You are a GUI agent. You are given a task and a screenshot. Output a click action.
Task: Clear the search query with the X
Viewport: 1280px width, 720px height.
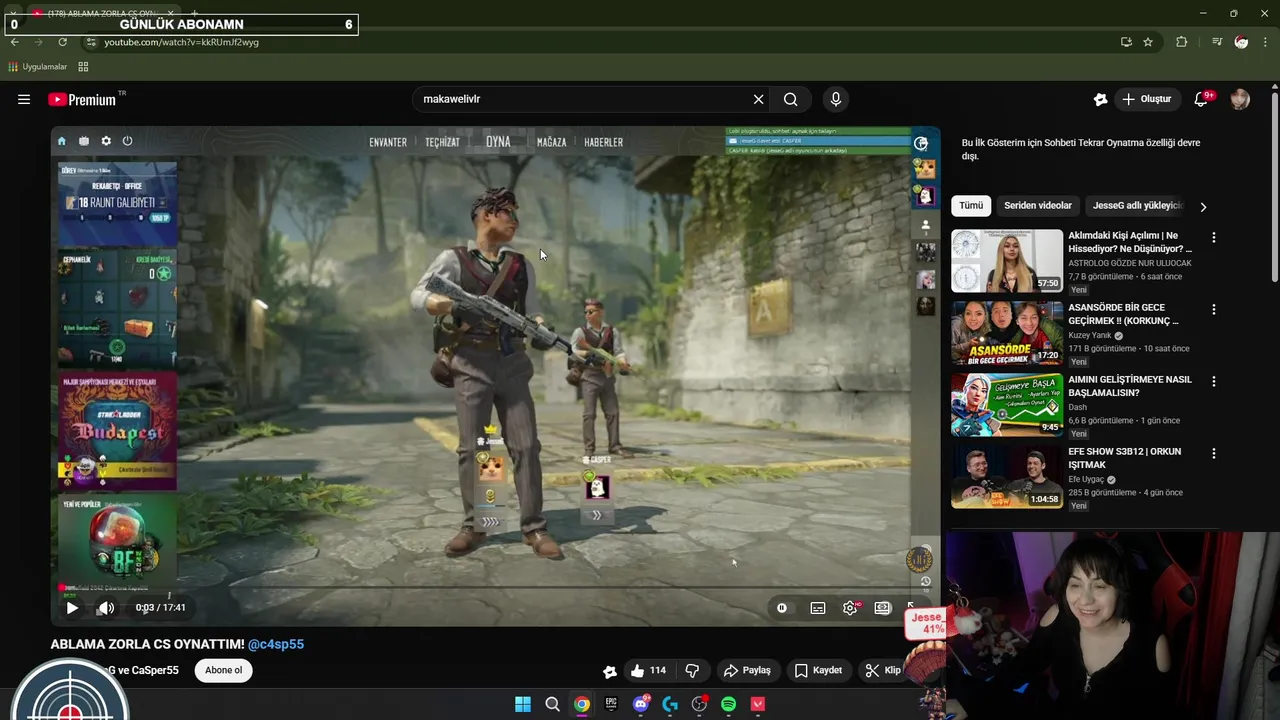pos(758,99)
